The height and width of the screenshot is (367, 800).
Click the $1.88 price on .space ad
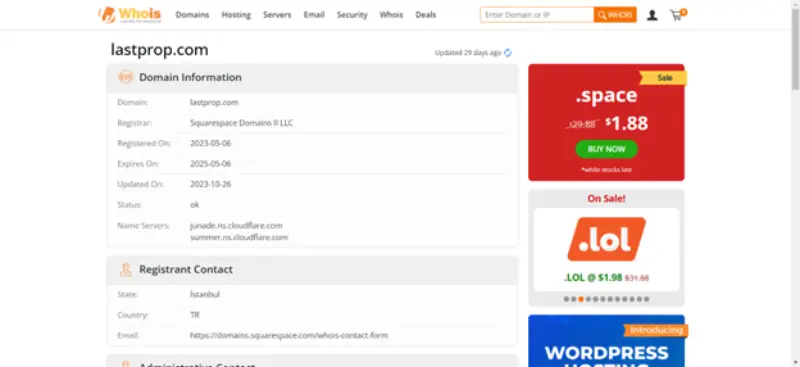627,123
